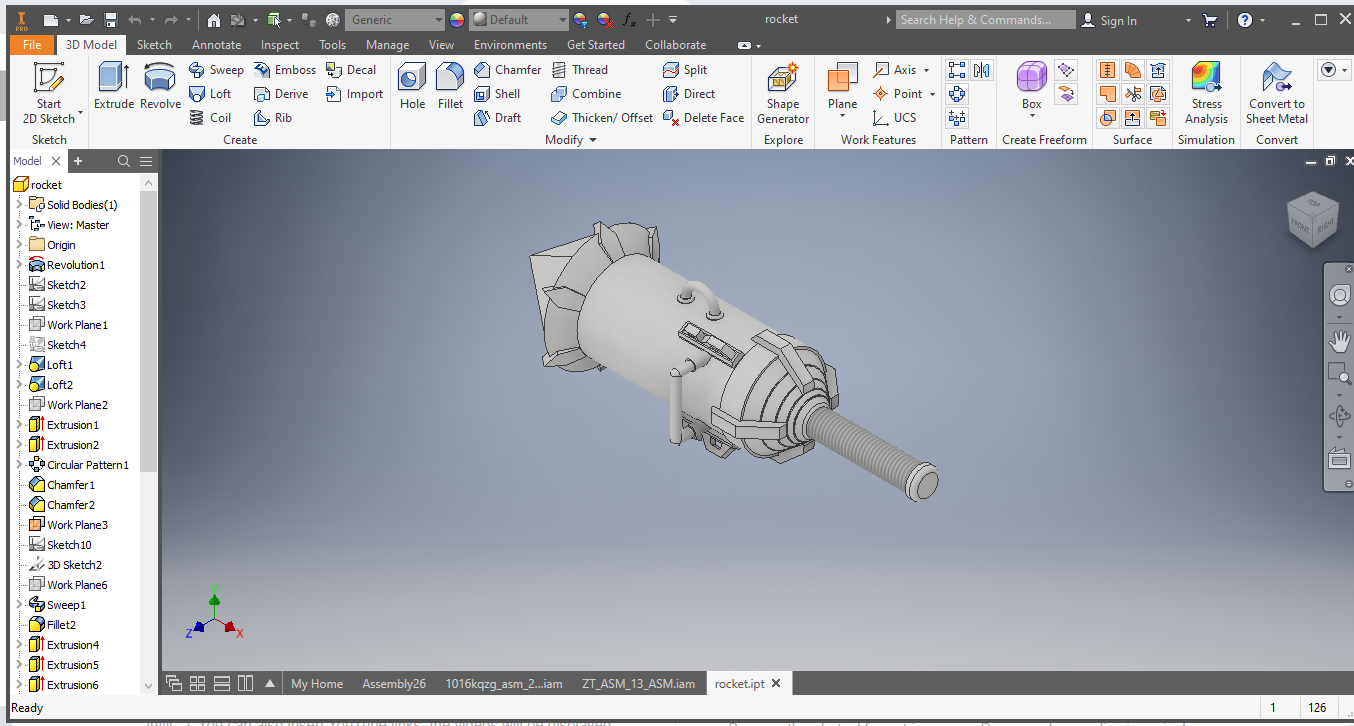
Task: Open the Generic material dropdown
Action: [440, 19]
